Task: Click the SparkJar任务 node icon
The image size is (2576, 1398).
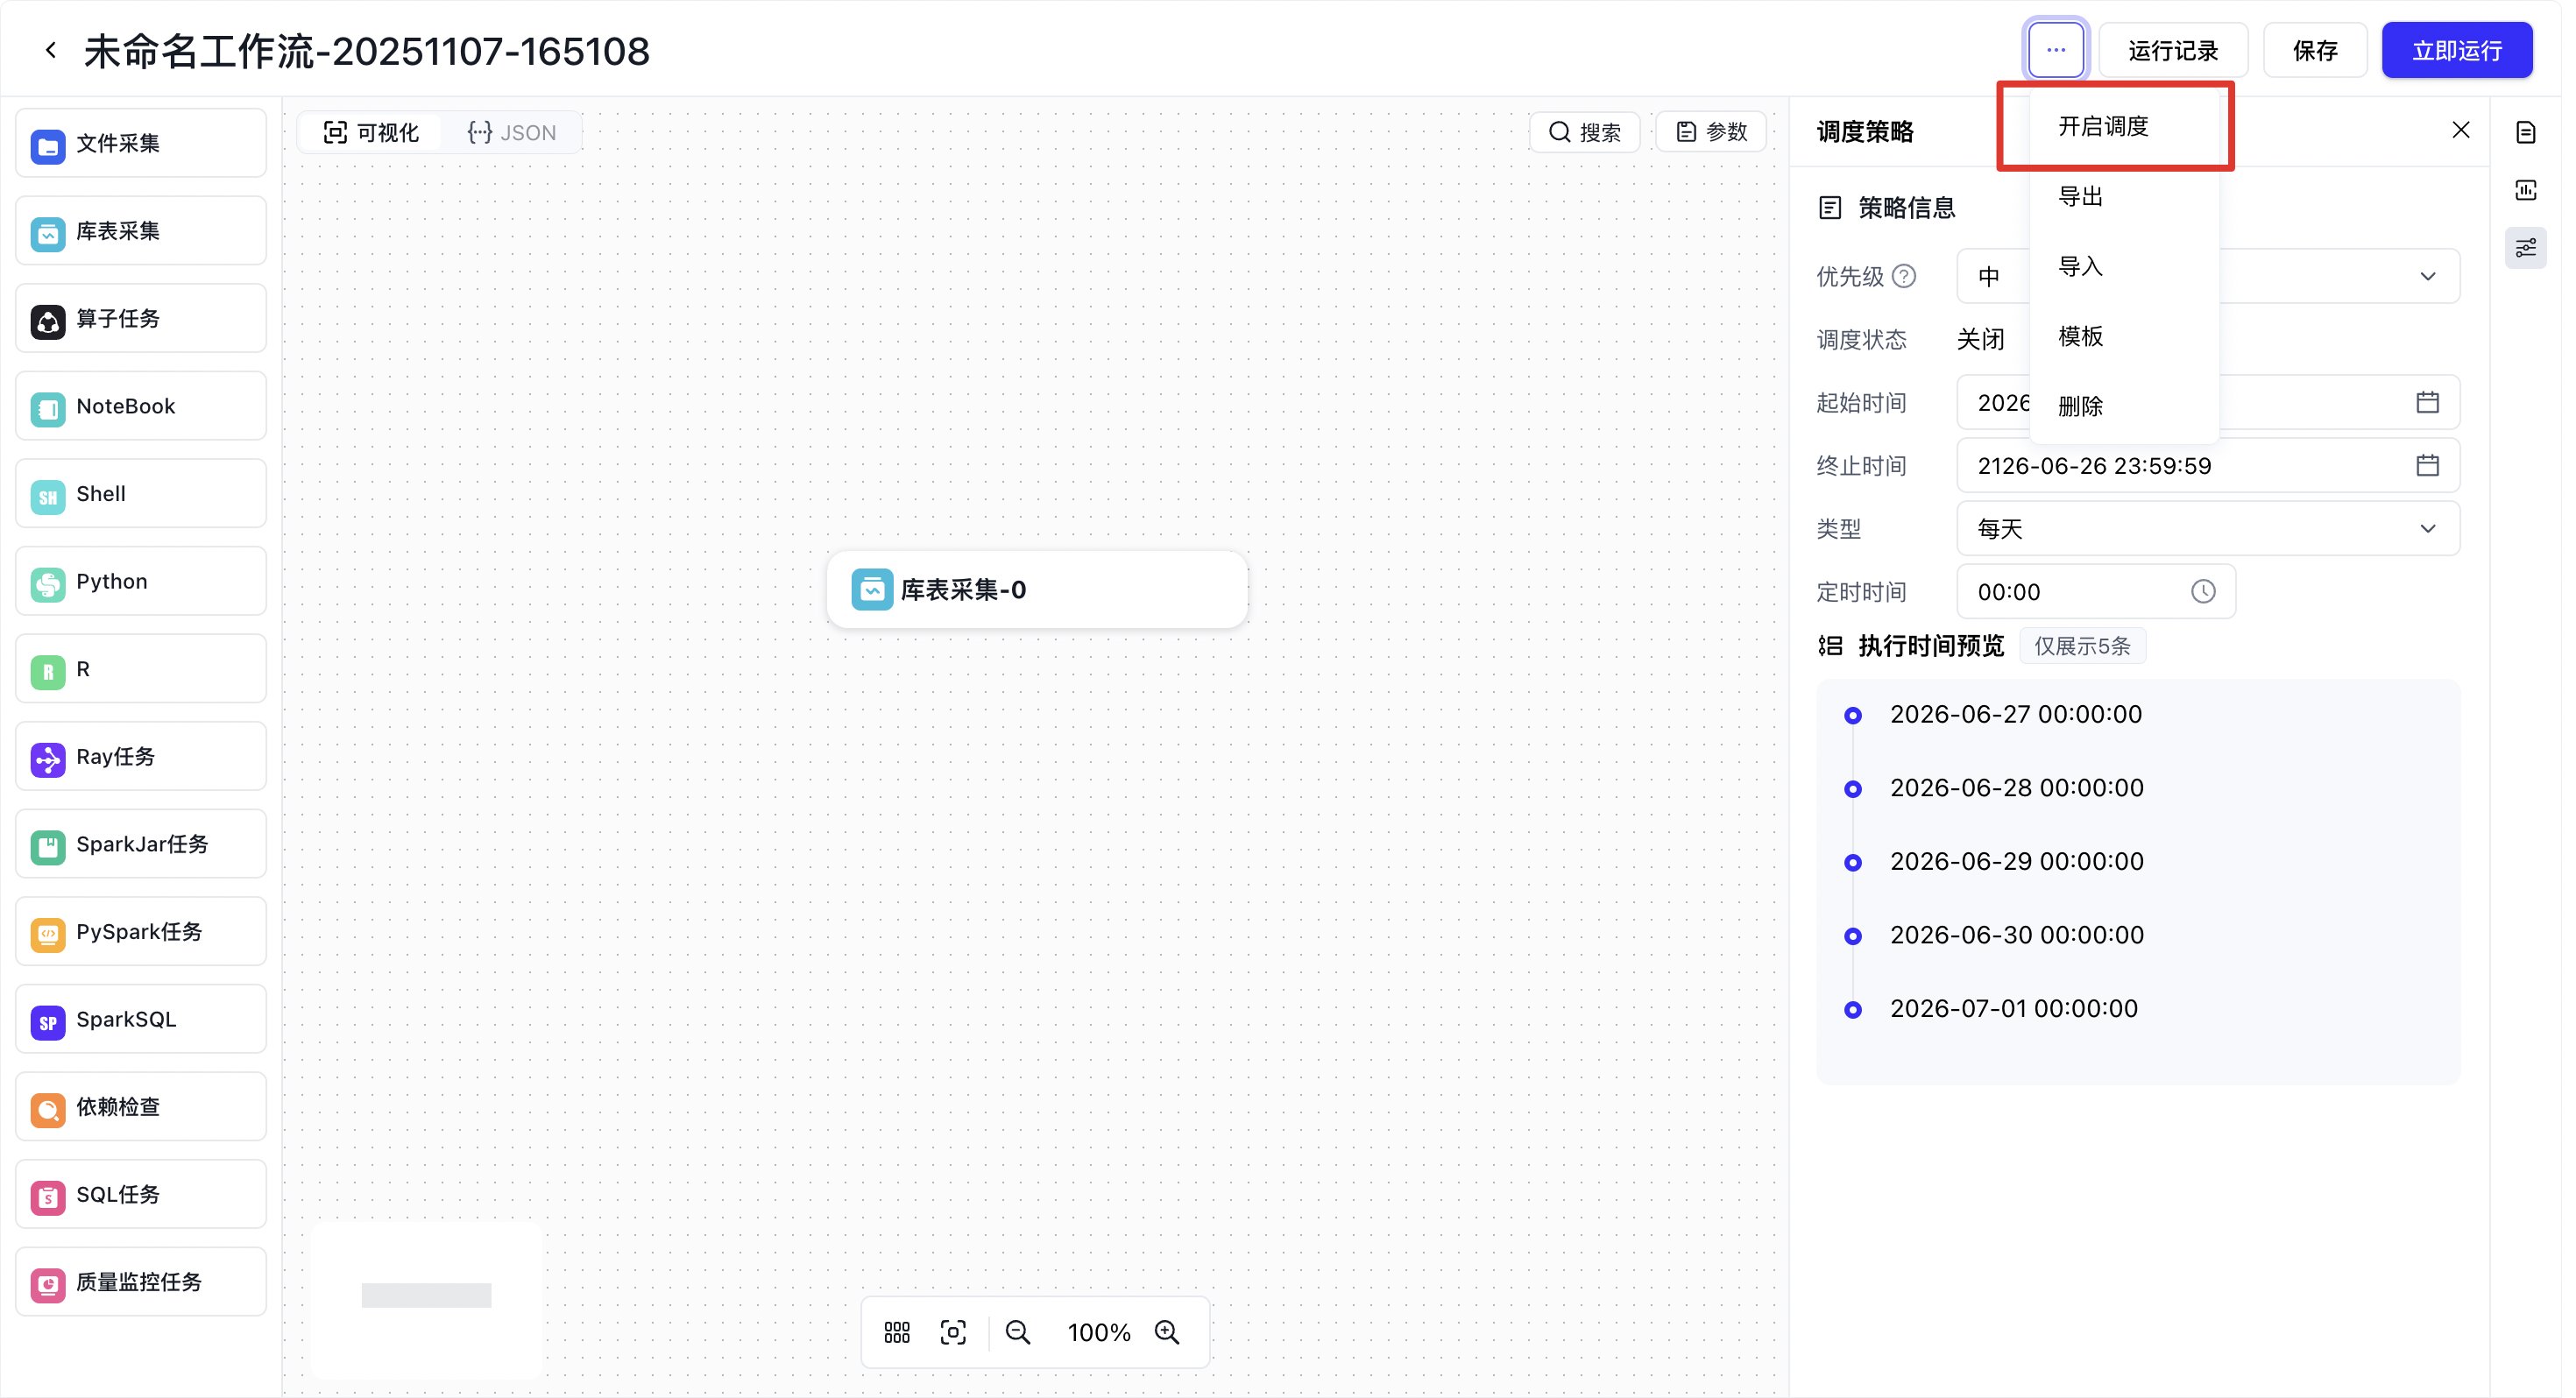Action: 48,848
